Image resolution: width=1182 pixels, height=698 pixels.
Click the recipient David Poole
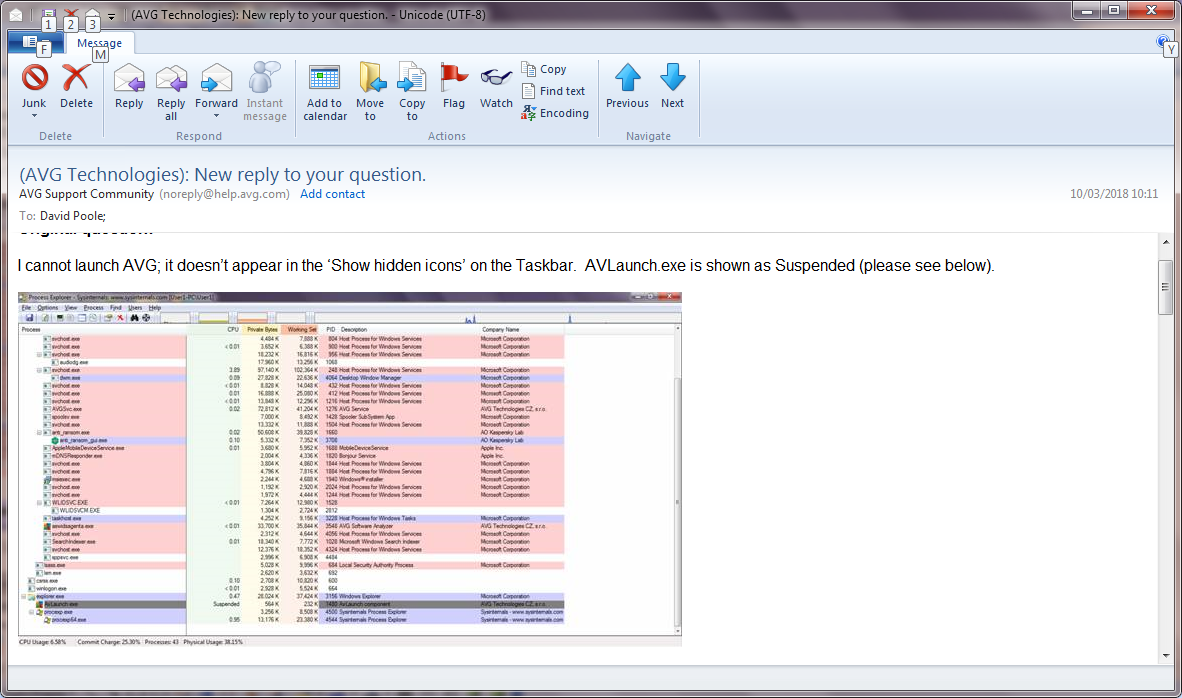click(72, 216)
